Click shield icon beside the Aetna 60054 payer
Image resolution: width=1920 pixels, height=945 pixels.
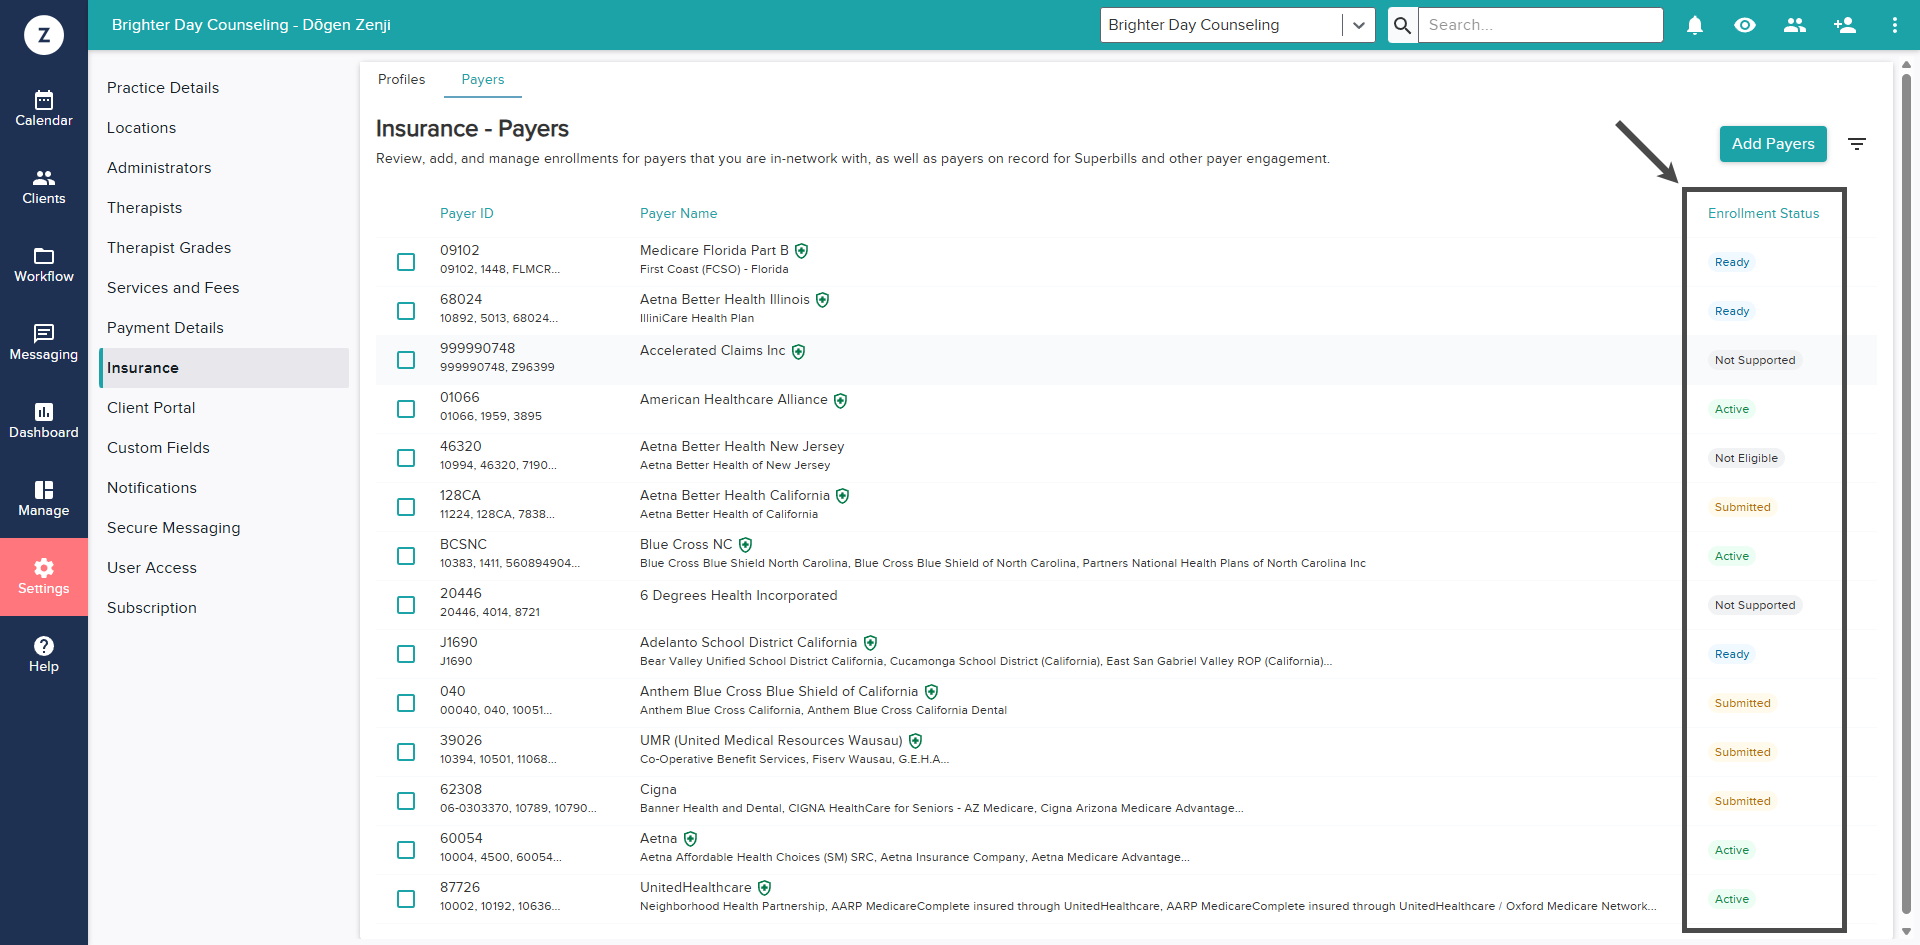click(691, 839)
